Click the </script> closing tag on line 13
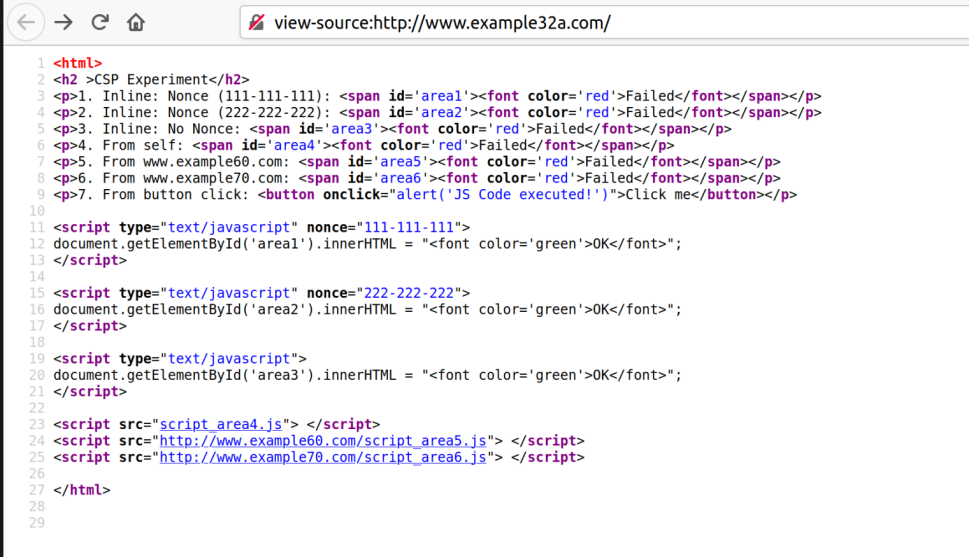 90,260
